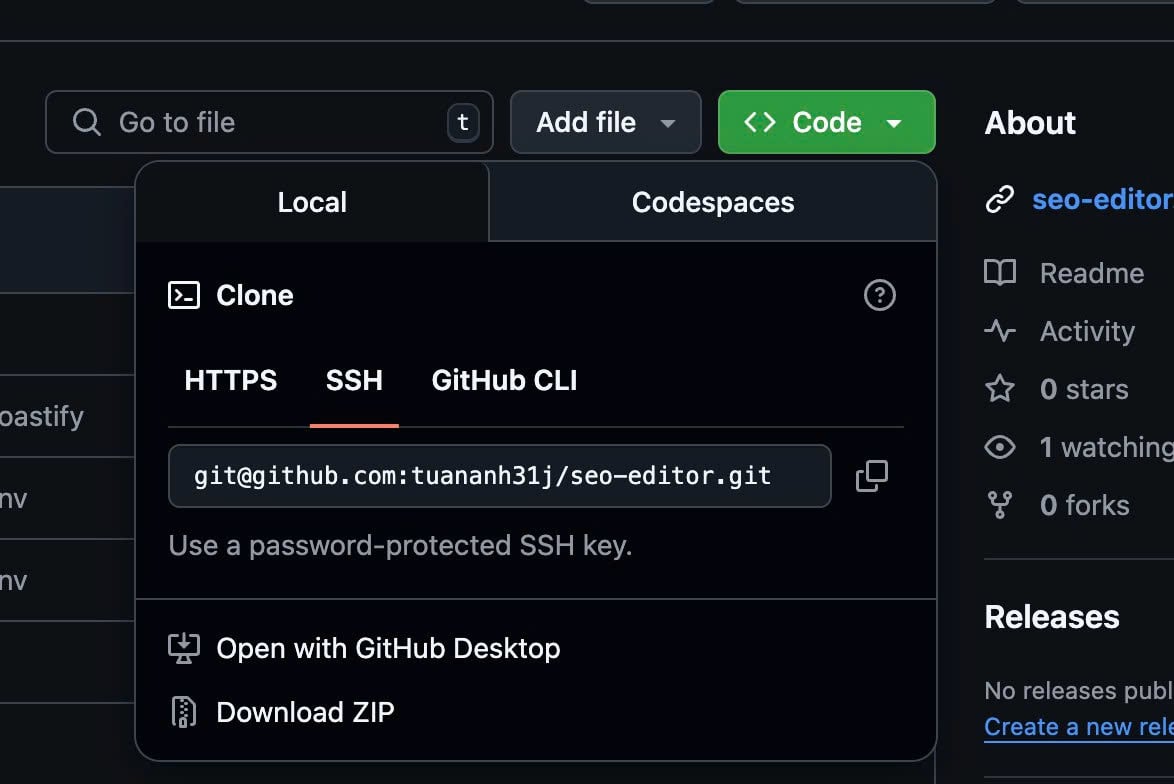Open the Add file dropdown

coord(606,122)
